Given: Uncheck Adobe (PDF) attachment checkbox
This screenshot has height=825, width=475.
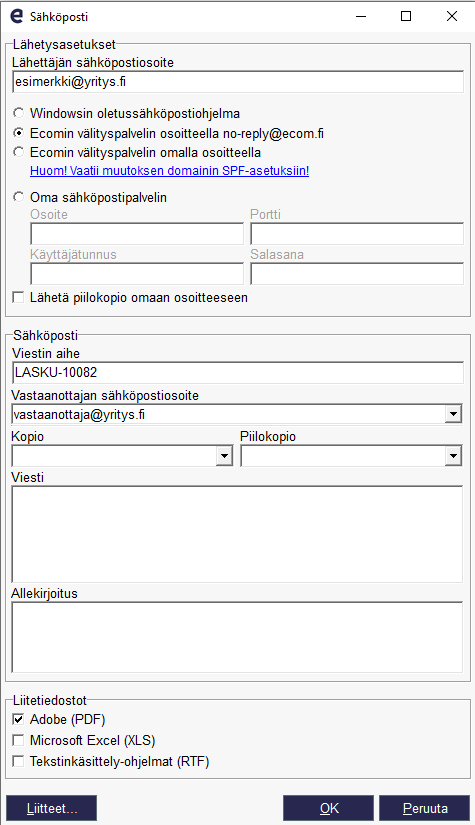Looking at the screenshot, I should 18,719.
